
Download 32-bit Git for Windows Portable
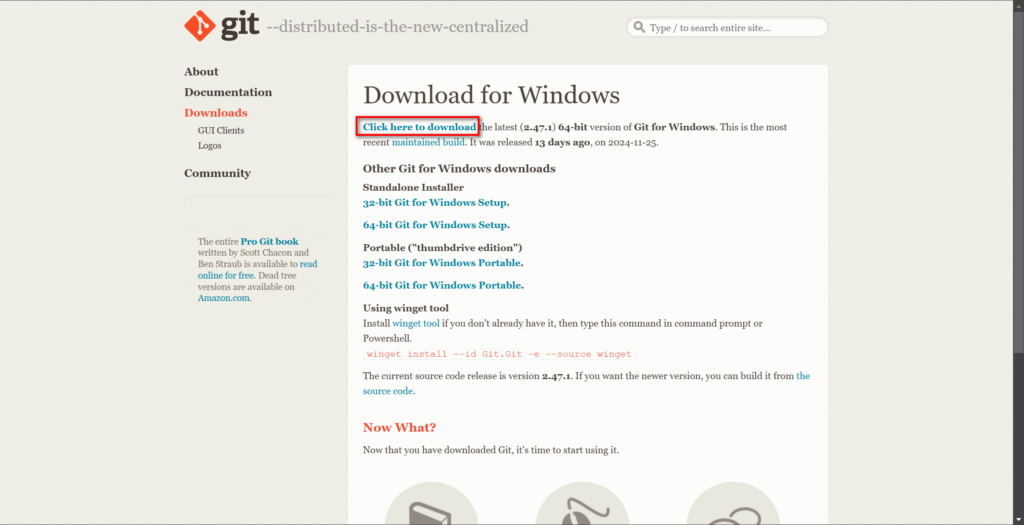coord(441,262)
